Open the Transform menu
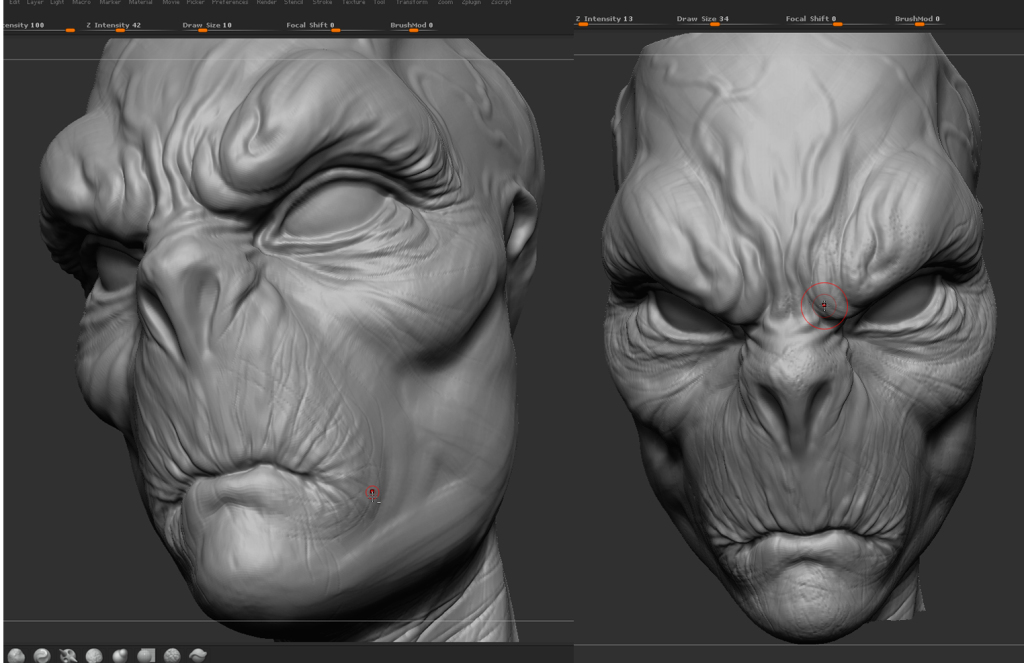Screen dimensions: 1024x663 pos(412,3)
